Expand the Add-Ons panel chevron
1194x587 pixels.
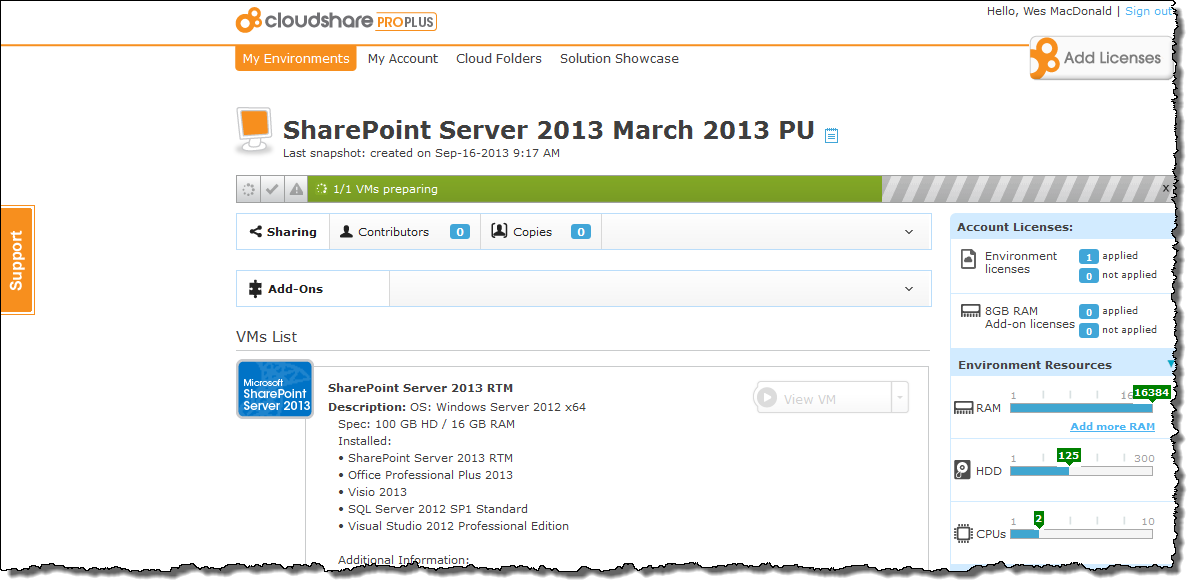tap(909, 289)
